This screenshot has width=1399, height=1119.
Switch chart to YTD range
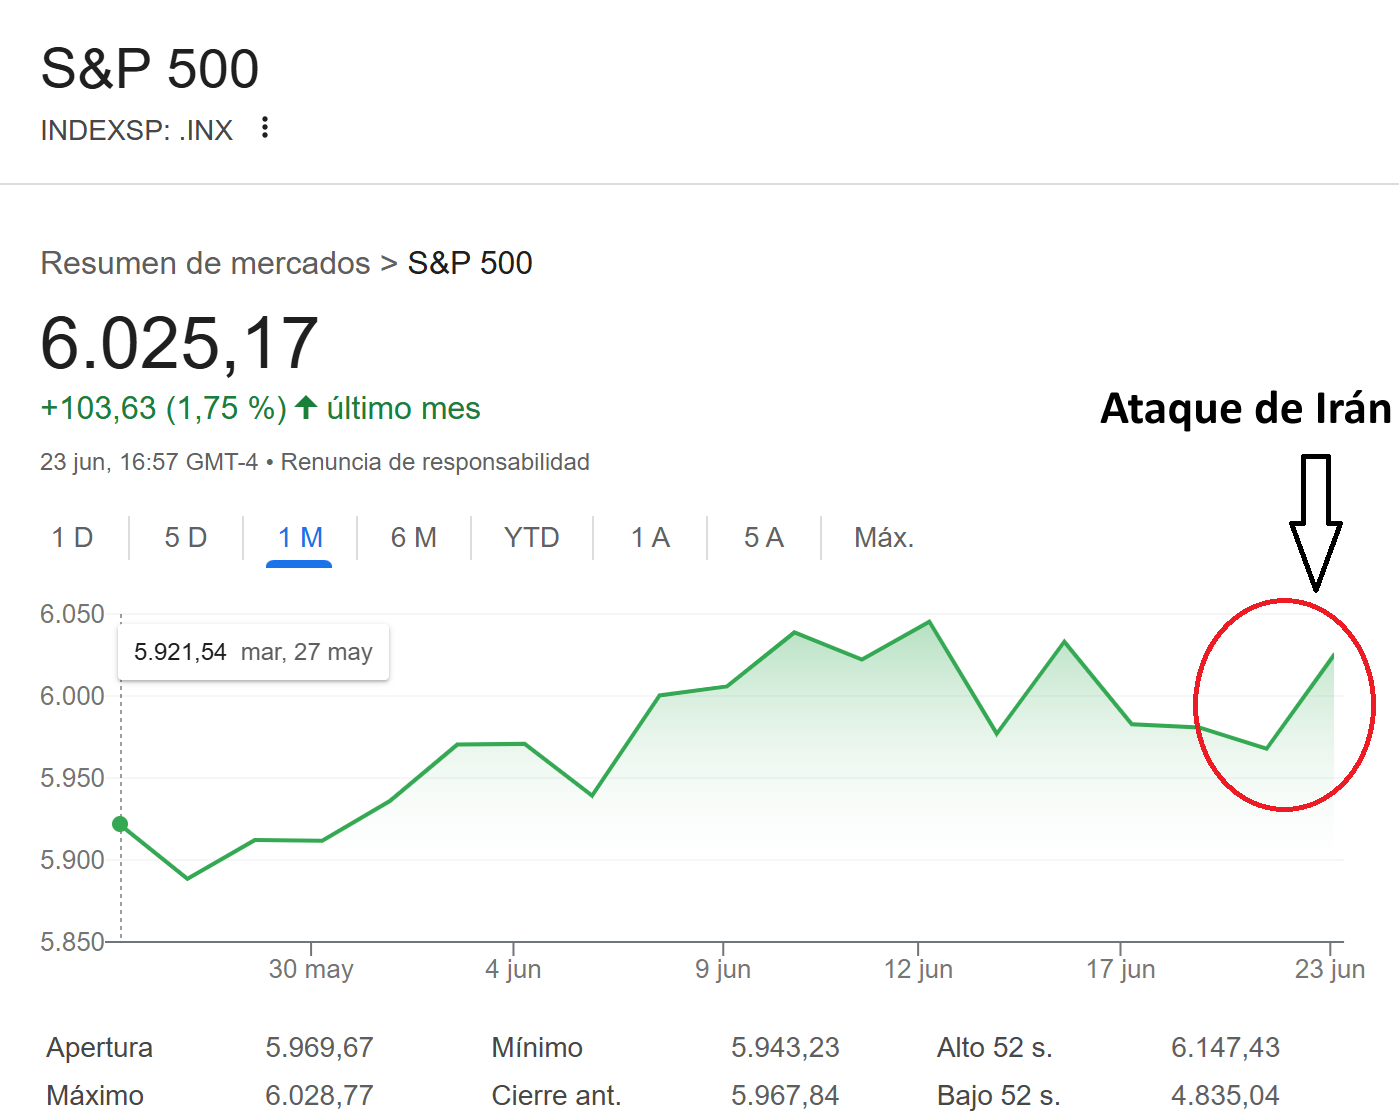point(531,538)
